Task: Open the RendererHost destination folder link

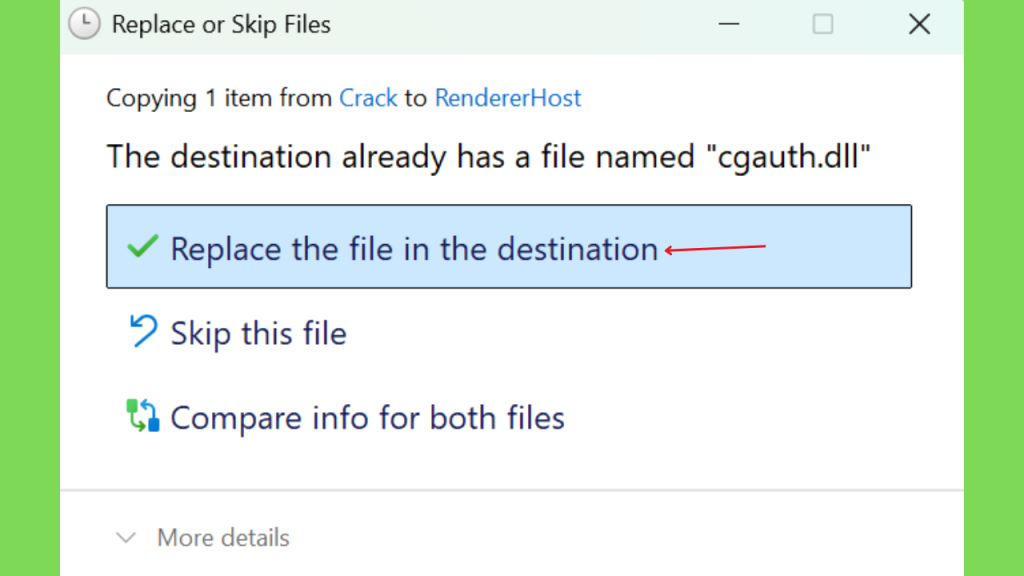Action: [507, 98]
